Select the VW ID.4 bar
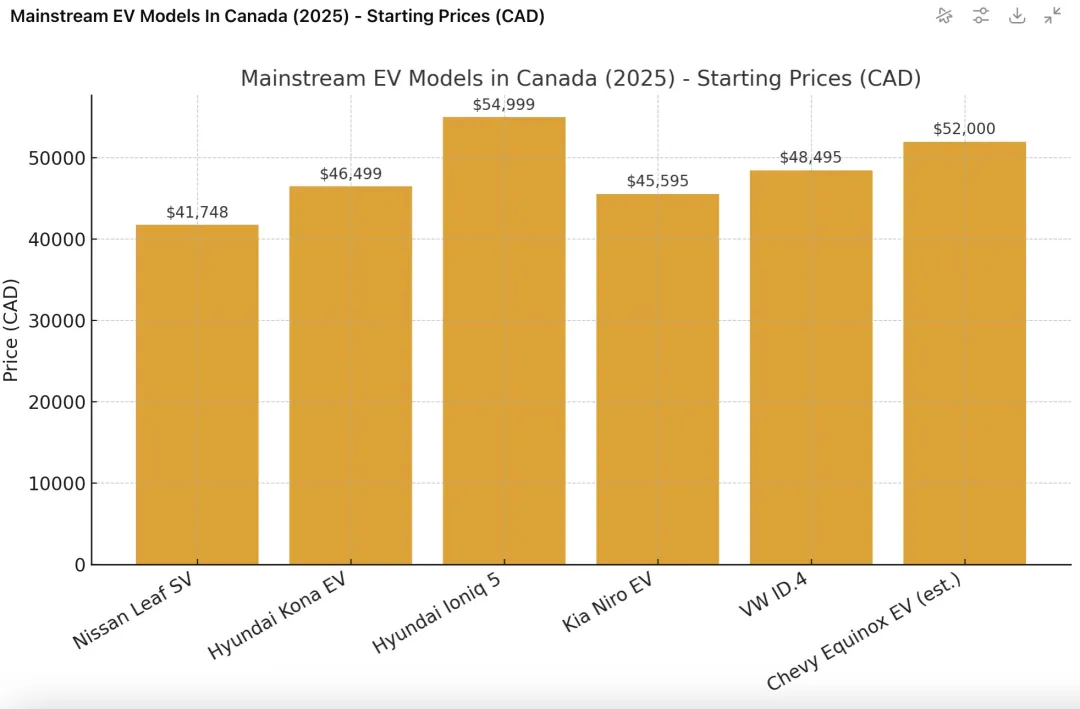The image size is (1080, 709). (811, 368)
